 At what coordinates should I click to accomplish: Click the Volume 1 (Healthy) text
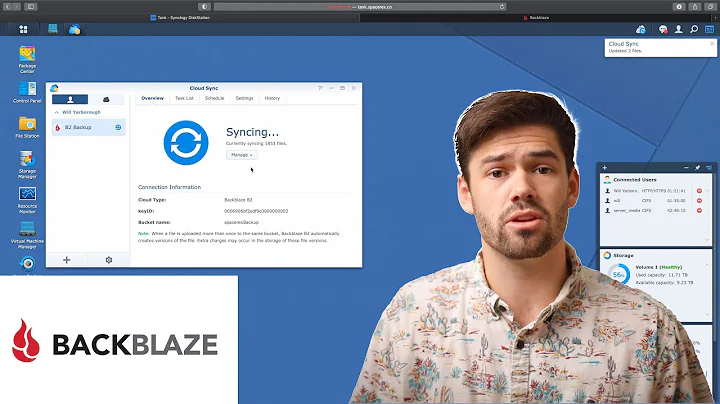[x=658, y=267]
